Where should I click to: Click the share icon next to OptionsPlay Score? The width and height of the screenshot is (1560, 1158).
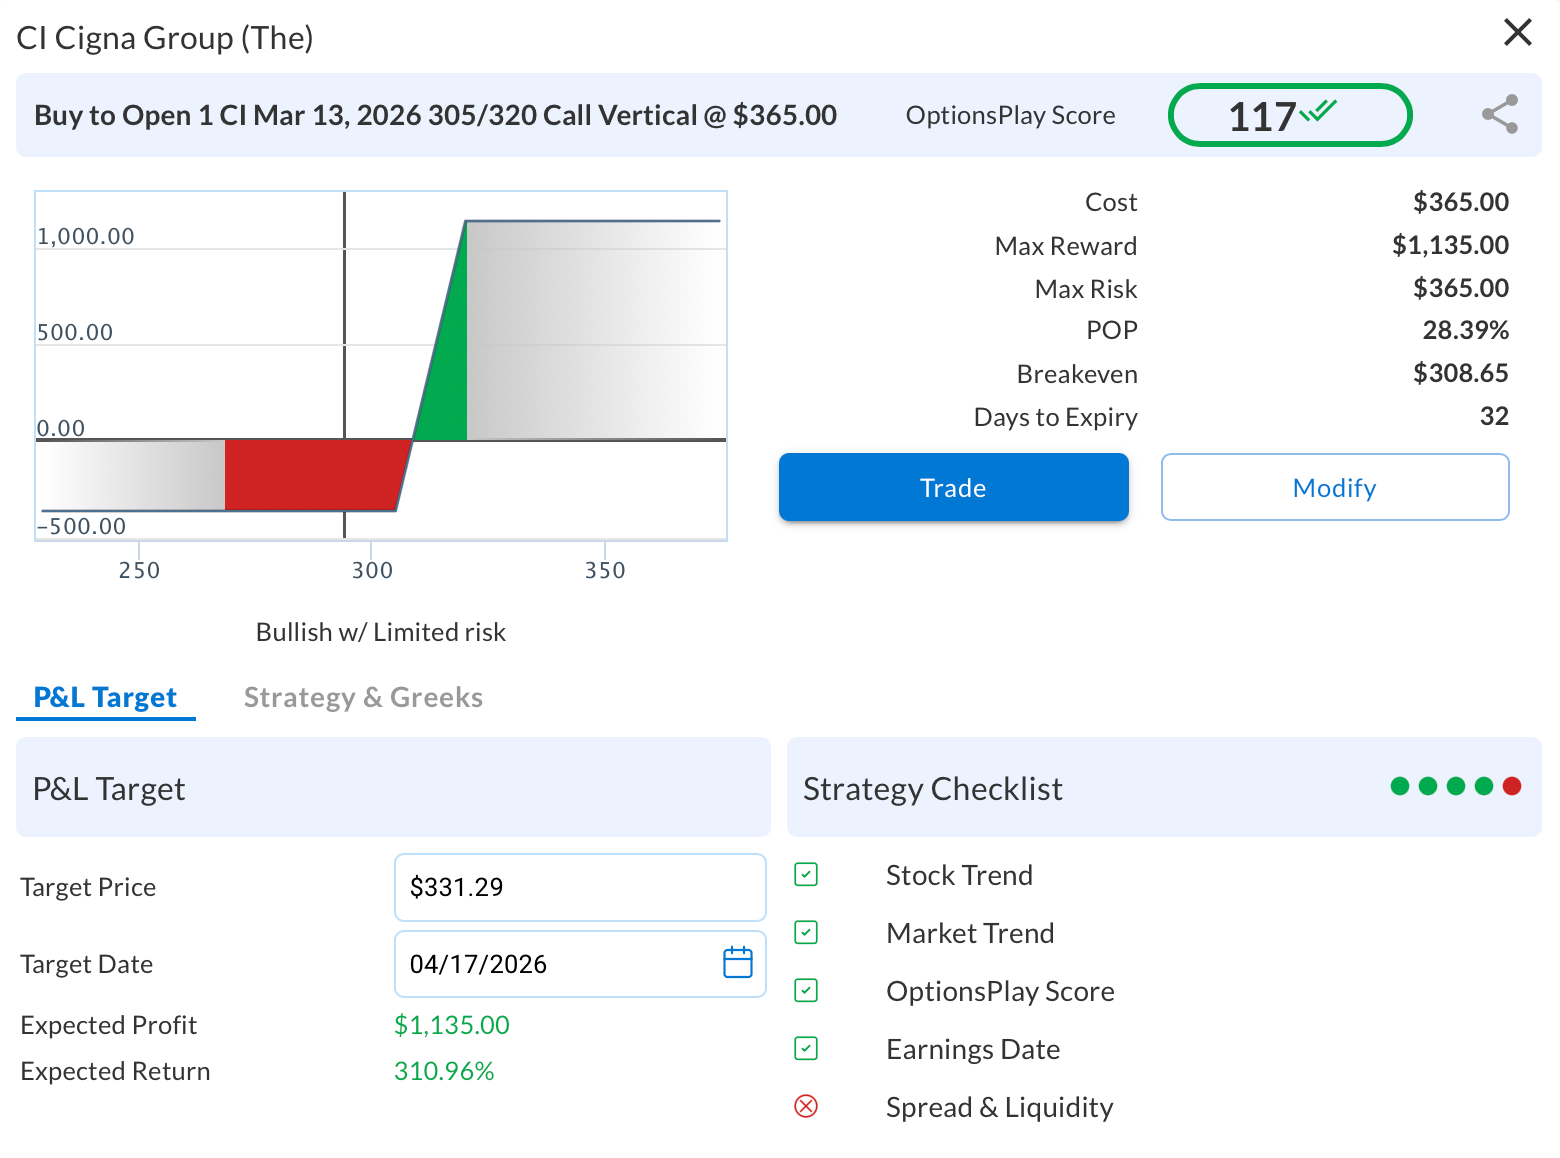click(x=1499, y=114)
